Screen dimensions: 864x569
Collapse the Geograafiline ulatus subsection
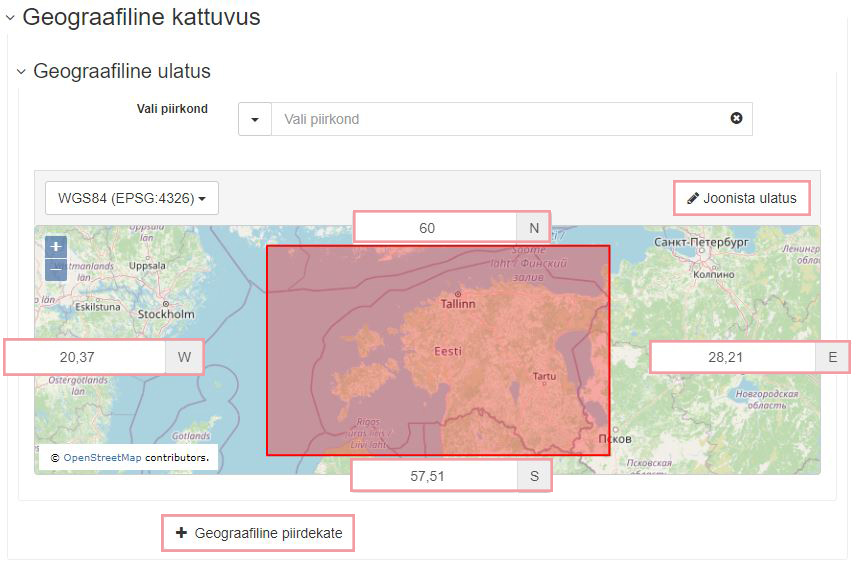pos(21,72)
